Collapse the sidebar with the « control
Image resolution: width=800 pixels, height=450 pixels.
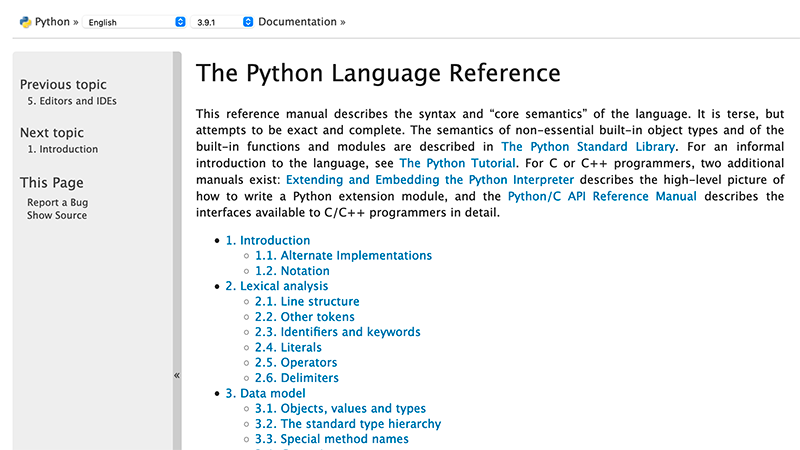point(177,376)
